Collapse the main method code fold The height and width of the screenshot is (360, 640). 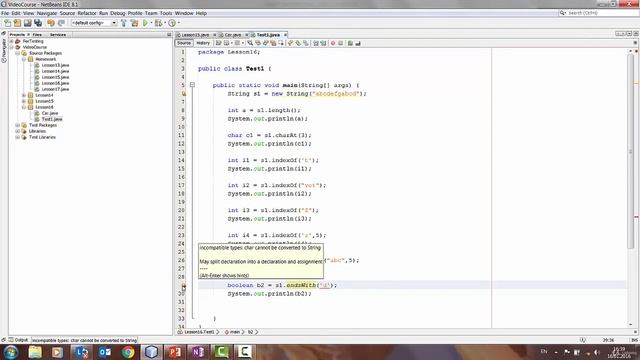coord(192,85)
